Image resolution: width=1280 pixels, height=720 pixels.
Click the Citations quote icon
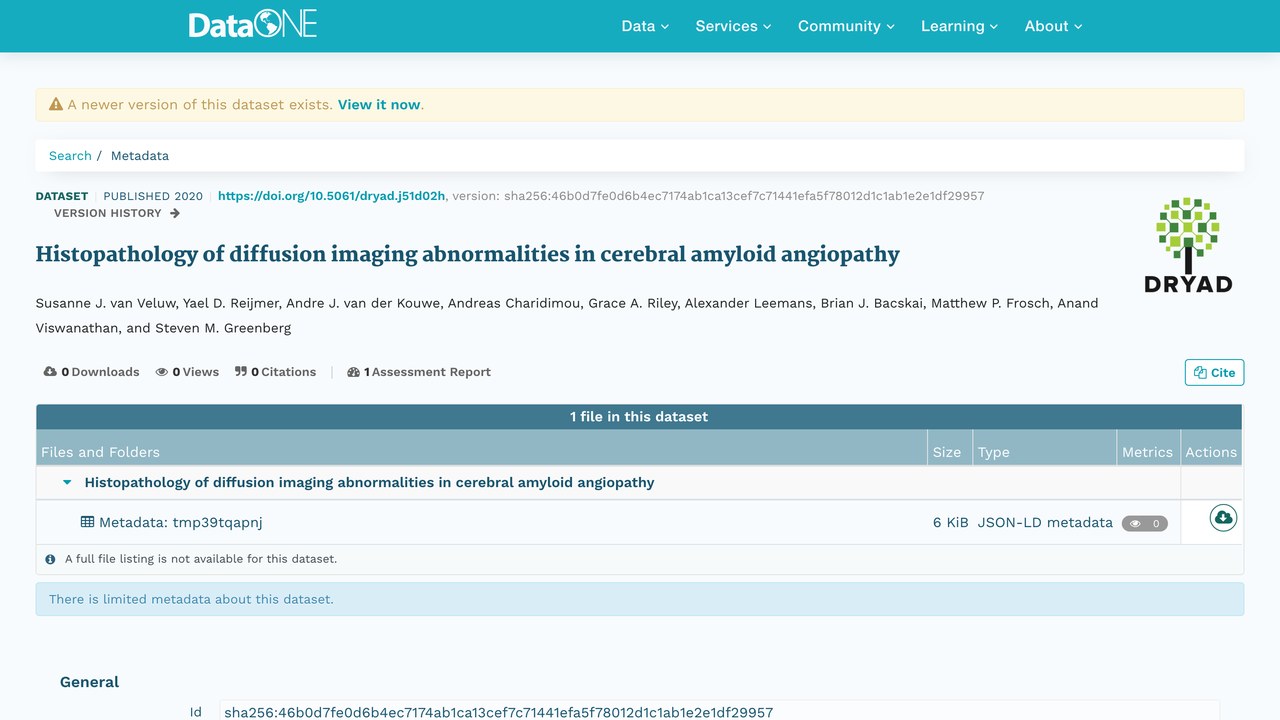[241, 372]
